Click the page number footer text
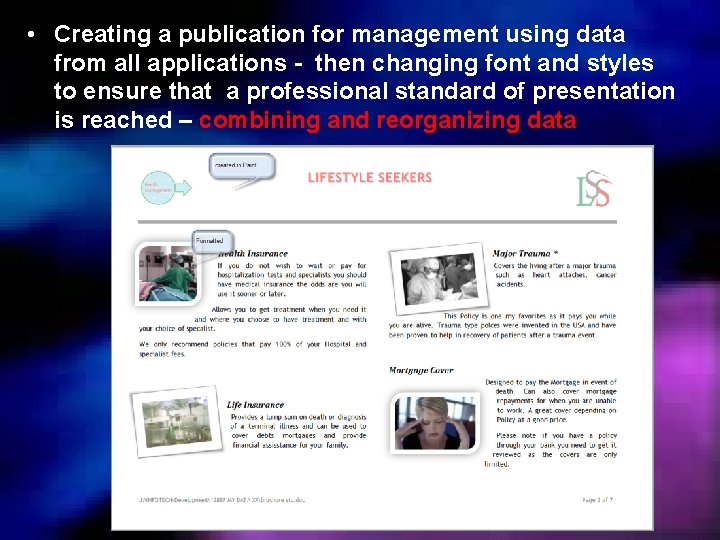Image resolution: width=720 pixels, height=540 pixels. click(x=597, y=500)
